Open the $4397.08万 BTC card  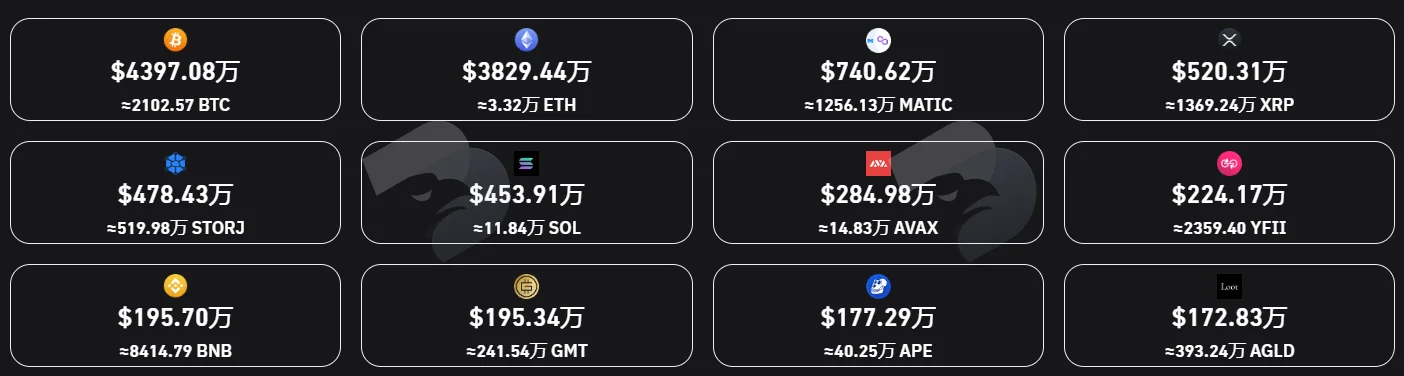tap(175, 70)
